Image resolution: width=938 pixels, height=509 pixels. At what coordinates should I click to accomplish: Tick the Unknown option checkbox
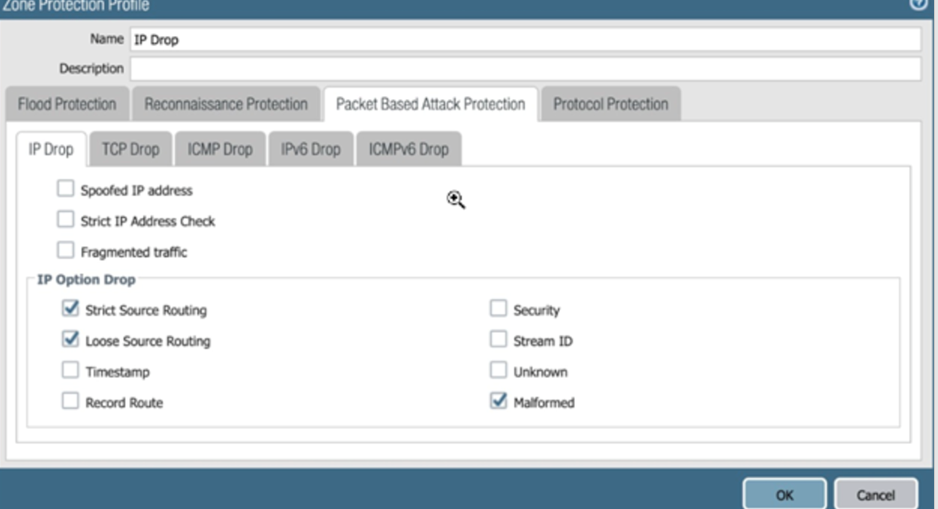[x=498, y=371]
